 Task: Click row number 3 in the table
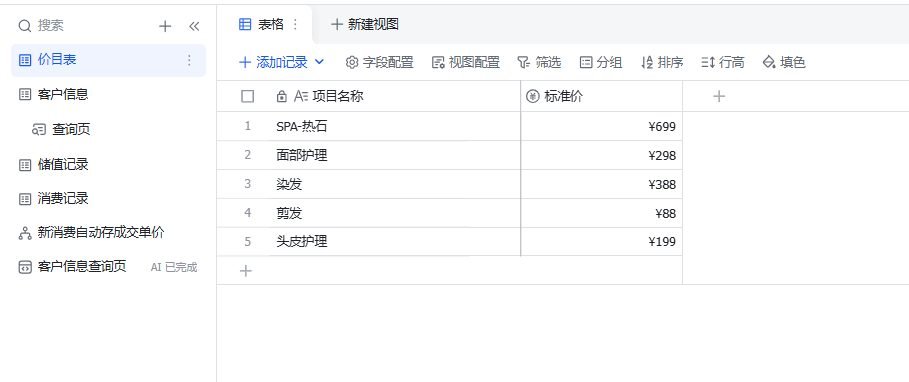(248, 184)
